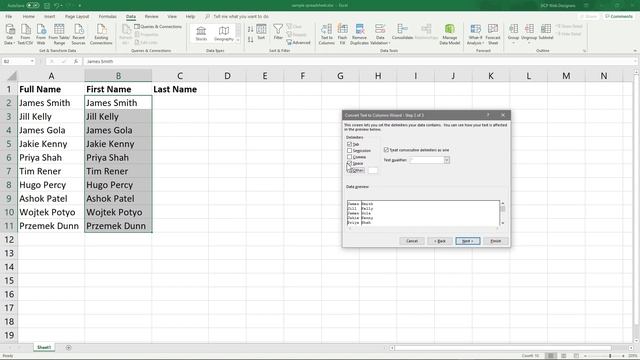Click the Finish button in wizard
640x360 pixels.
click(x=496, y=241)
